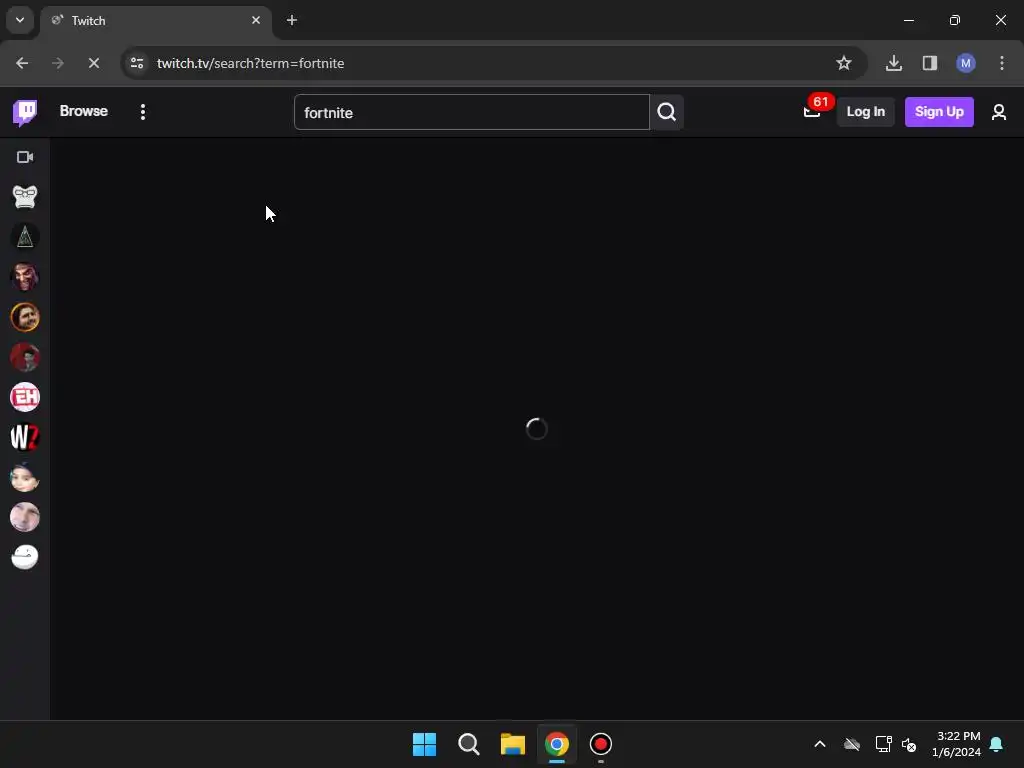
Task: View site information icon in address bar
Action: pos(137,63)
